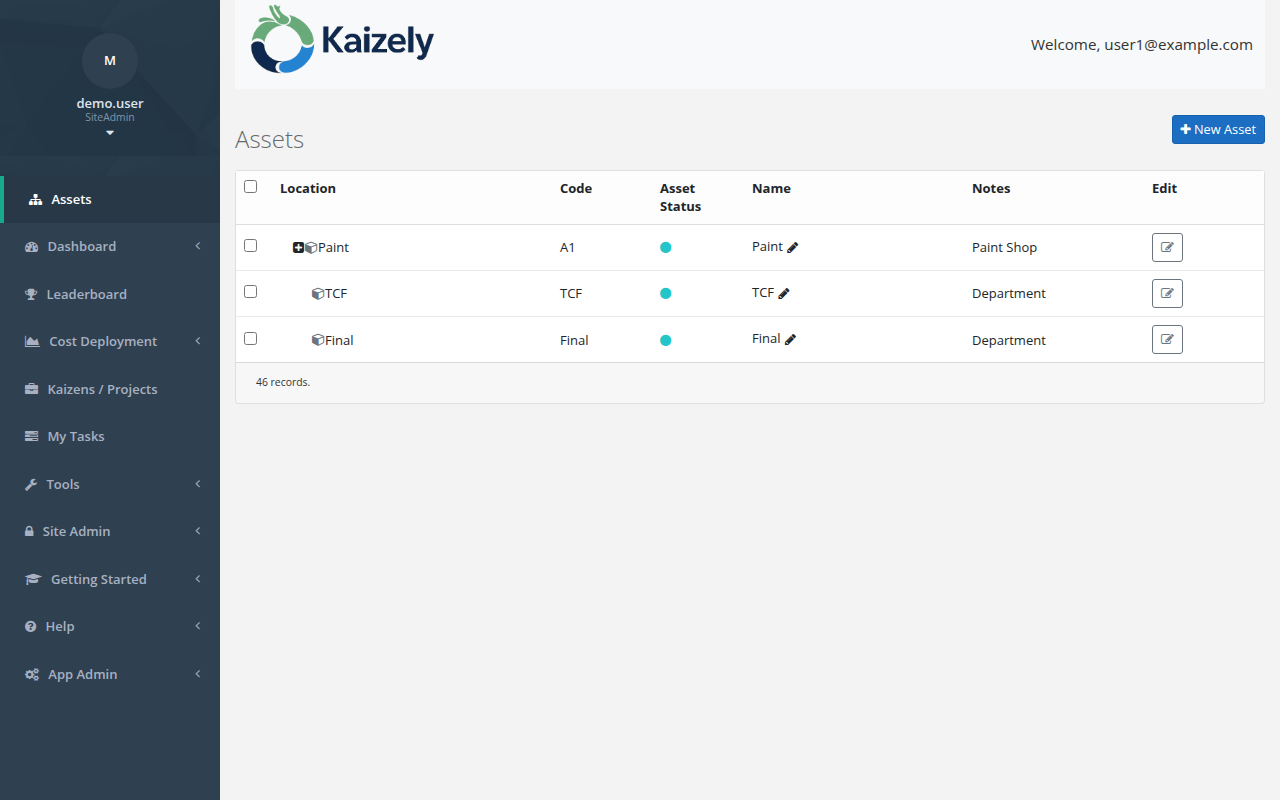Click the Assets sitemap icon in sidebar
Screen dimensions: 1280x800
point(33,199)
